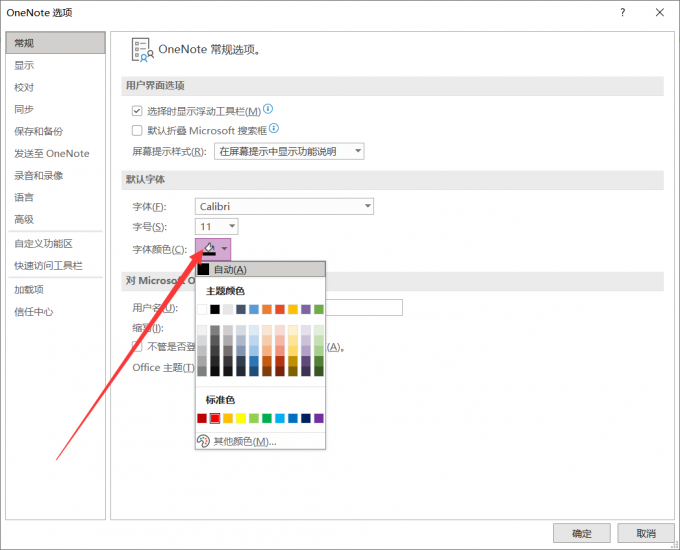Pick the blue theme color swatch
The image size is (680, 550).
click(254, 309)
